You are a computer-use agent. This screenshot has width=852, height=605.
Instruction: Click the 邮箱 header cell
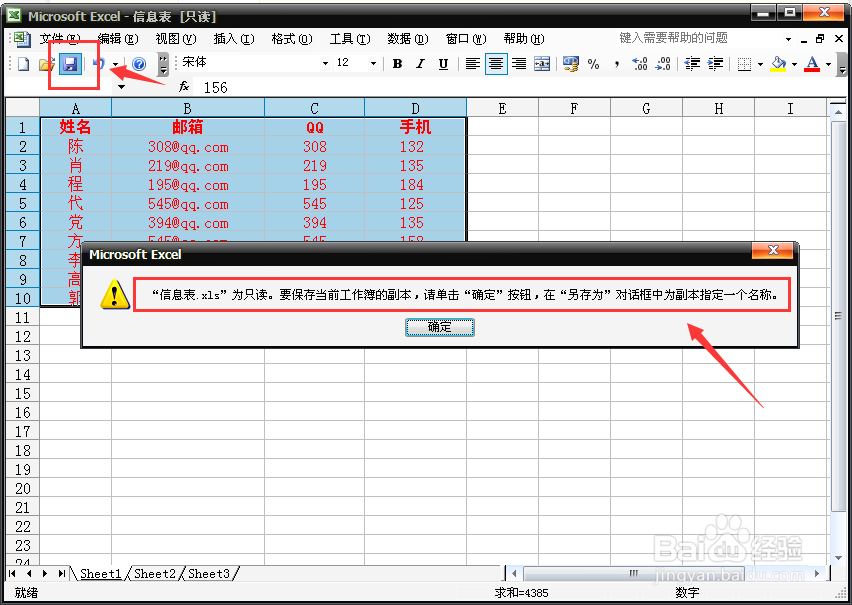188,127
